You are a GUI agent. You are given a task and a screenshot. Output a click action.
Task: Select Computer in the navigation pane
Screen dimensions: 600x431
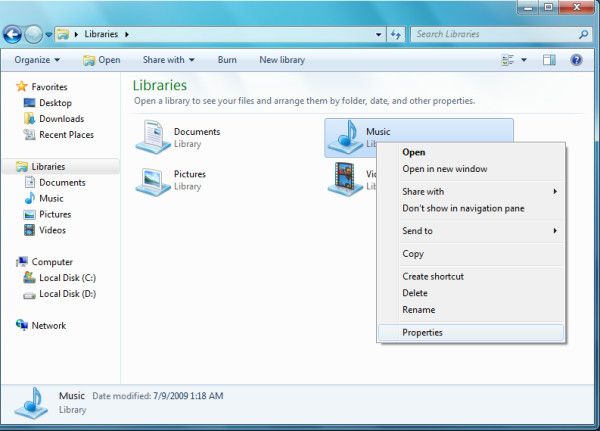point(52,262)
